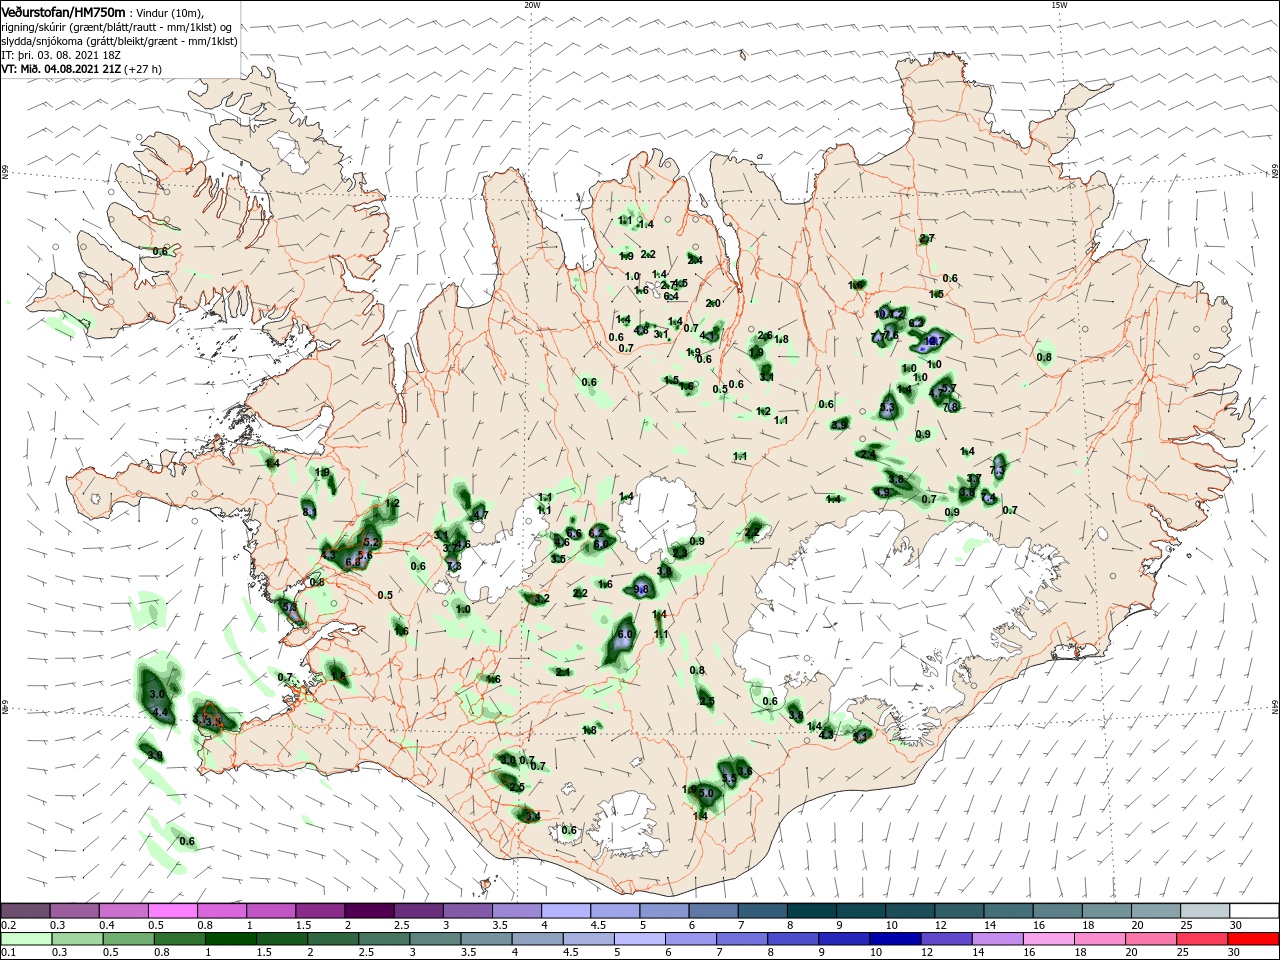Click the '7.8' precipitation value
This screenshot has height=960, width=1280.
tap(951, 407)
